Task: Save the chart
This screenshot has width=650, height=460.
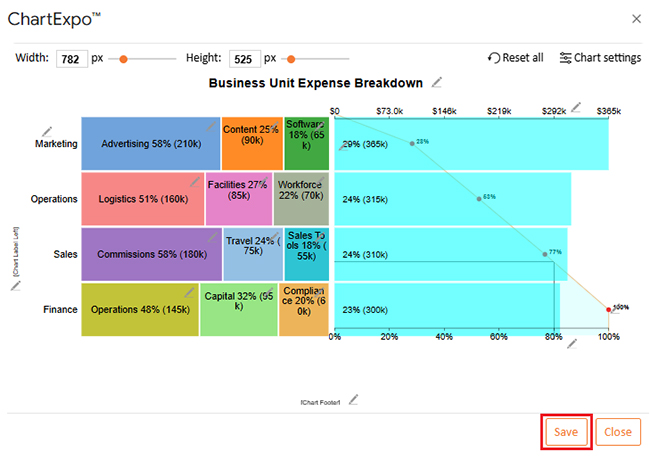Action: (566, 432)
